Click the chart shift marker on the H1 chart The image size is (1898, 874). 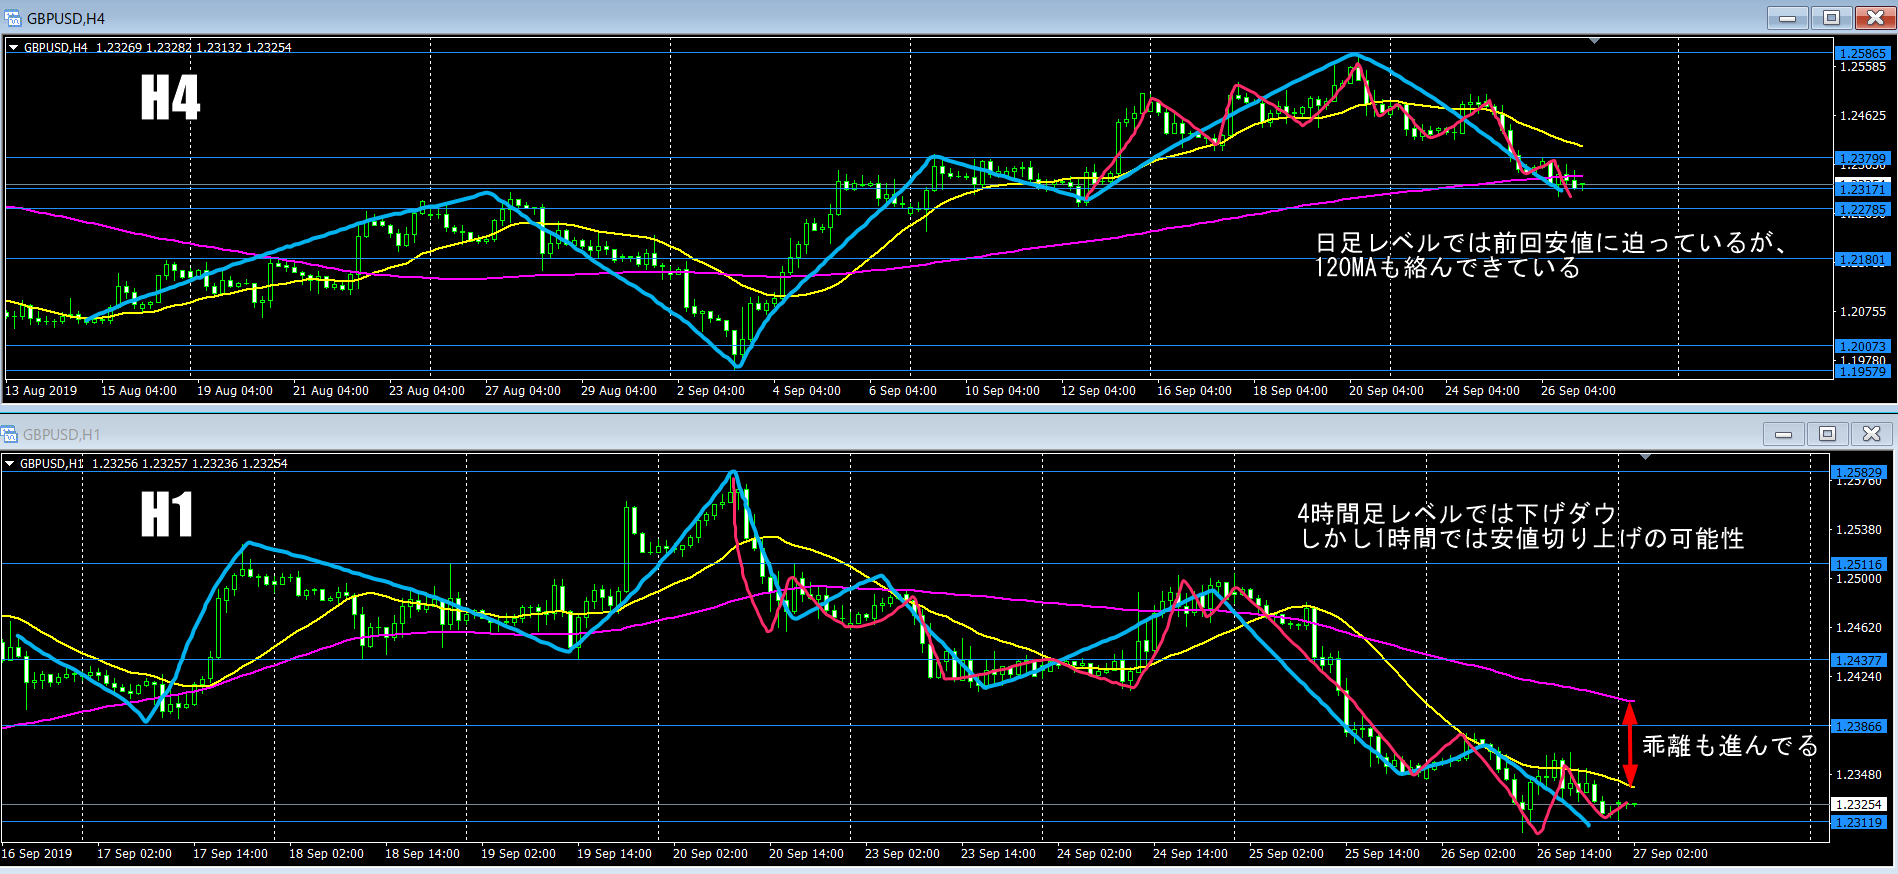coord(1646,457)
